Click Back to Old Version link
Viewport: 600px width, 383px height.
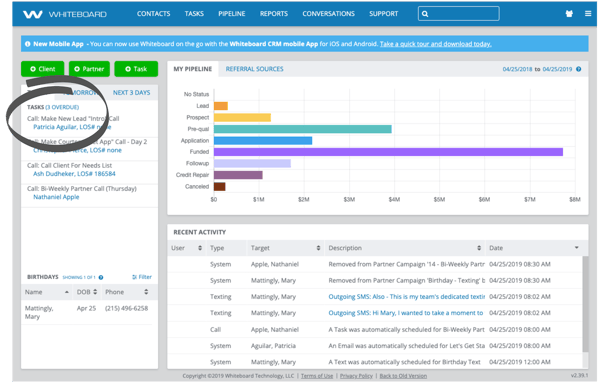(403, 376)
